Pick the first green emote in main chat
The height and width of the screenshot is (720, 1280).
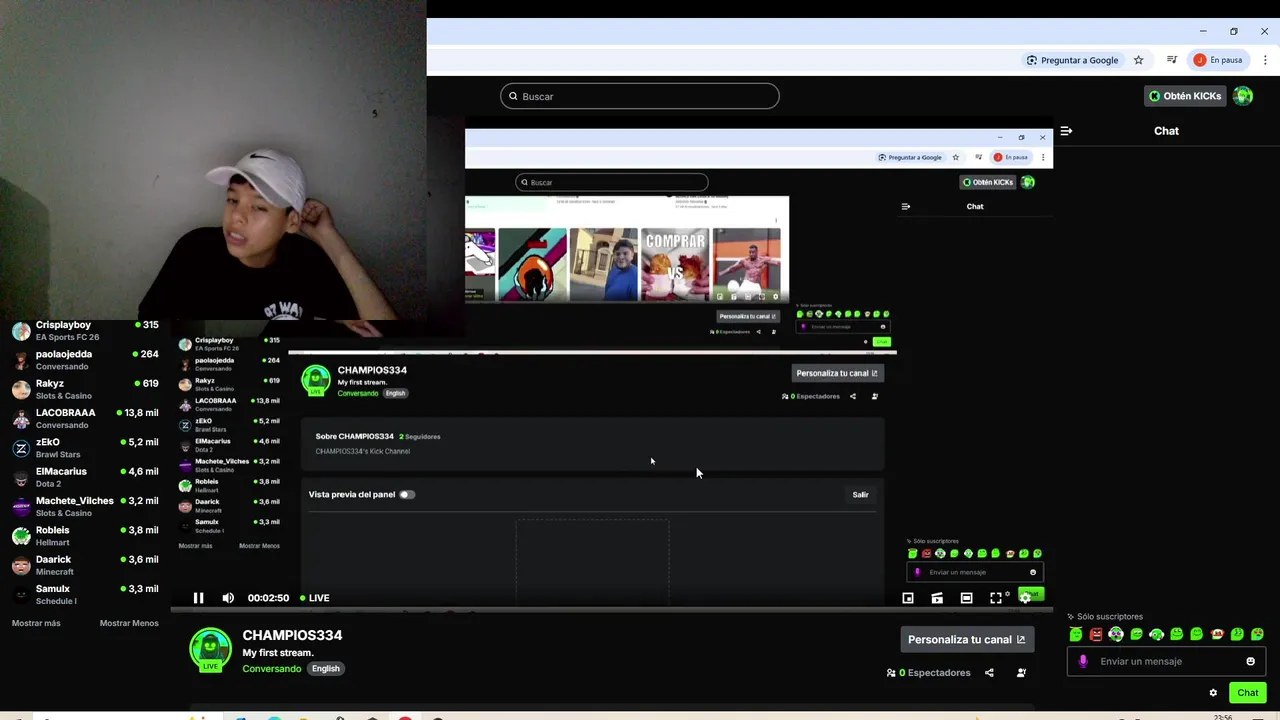(1076, 634)
